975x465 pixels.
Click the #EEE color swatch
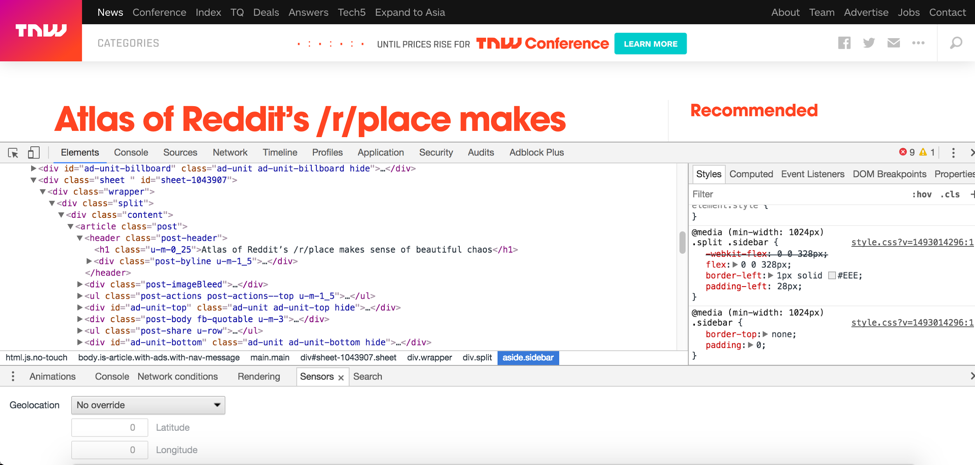click(x=832, y=276)
